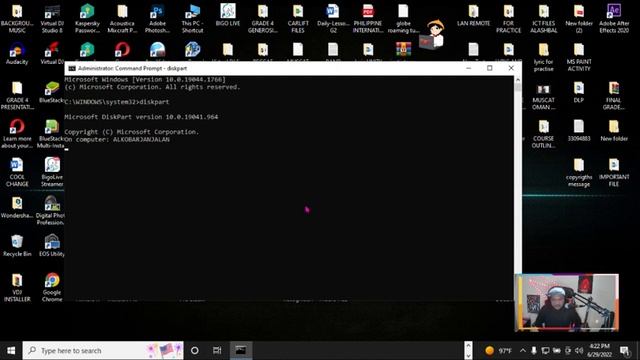Open the IMPORTANT FILE document
Screen dimensions: 640x360
tap(614, 172)
